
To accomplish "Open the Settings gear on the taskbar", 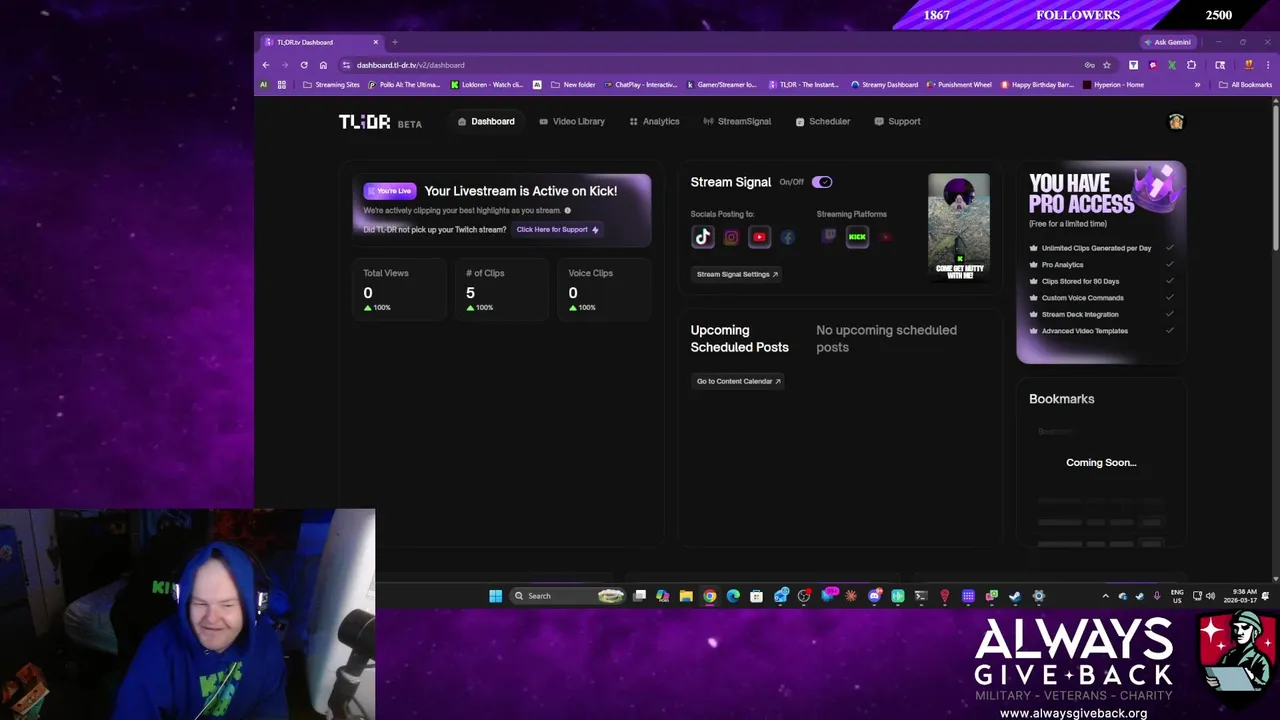I will (x=1039, y=596).
